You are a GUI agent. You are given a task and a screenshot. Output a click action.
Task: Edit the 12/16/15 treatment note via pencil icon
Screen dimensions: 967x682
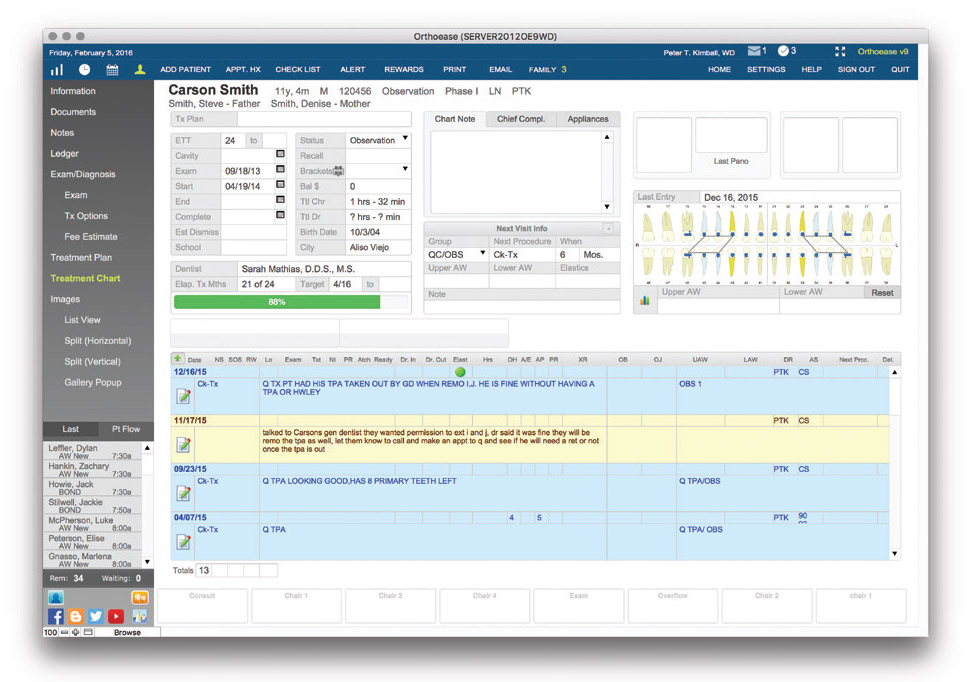[184, 396]
